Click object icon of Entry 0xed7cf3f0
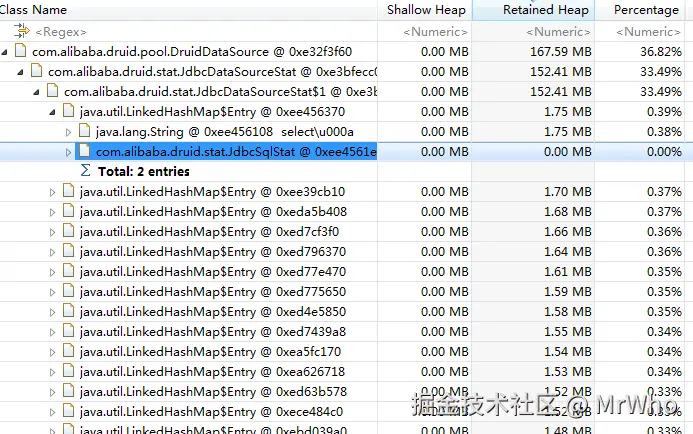This screenshot has height=434, width=693. [x=68, y=230]
